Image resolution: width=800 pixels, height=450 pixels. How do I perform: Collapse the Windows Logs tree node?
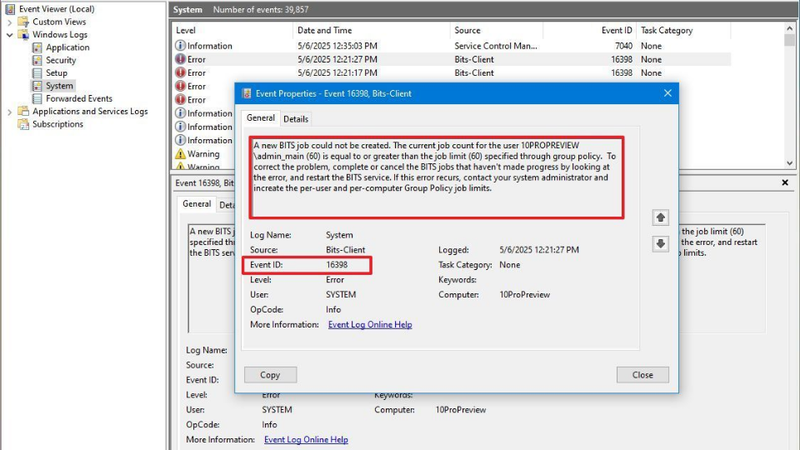[x=9, y=35]
